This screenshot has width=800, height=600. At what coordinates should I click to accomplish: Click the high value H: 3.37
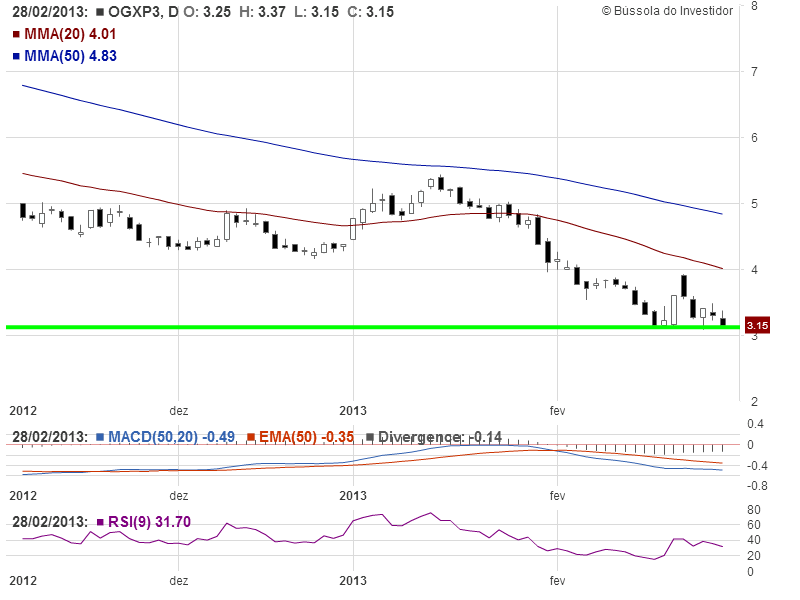click(x=262, y=12)
